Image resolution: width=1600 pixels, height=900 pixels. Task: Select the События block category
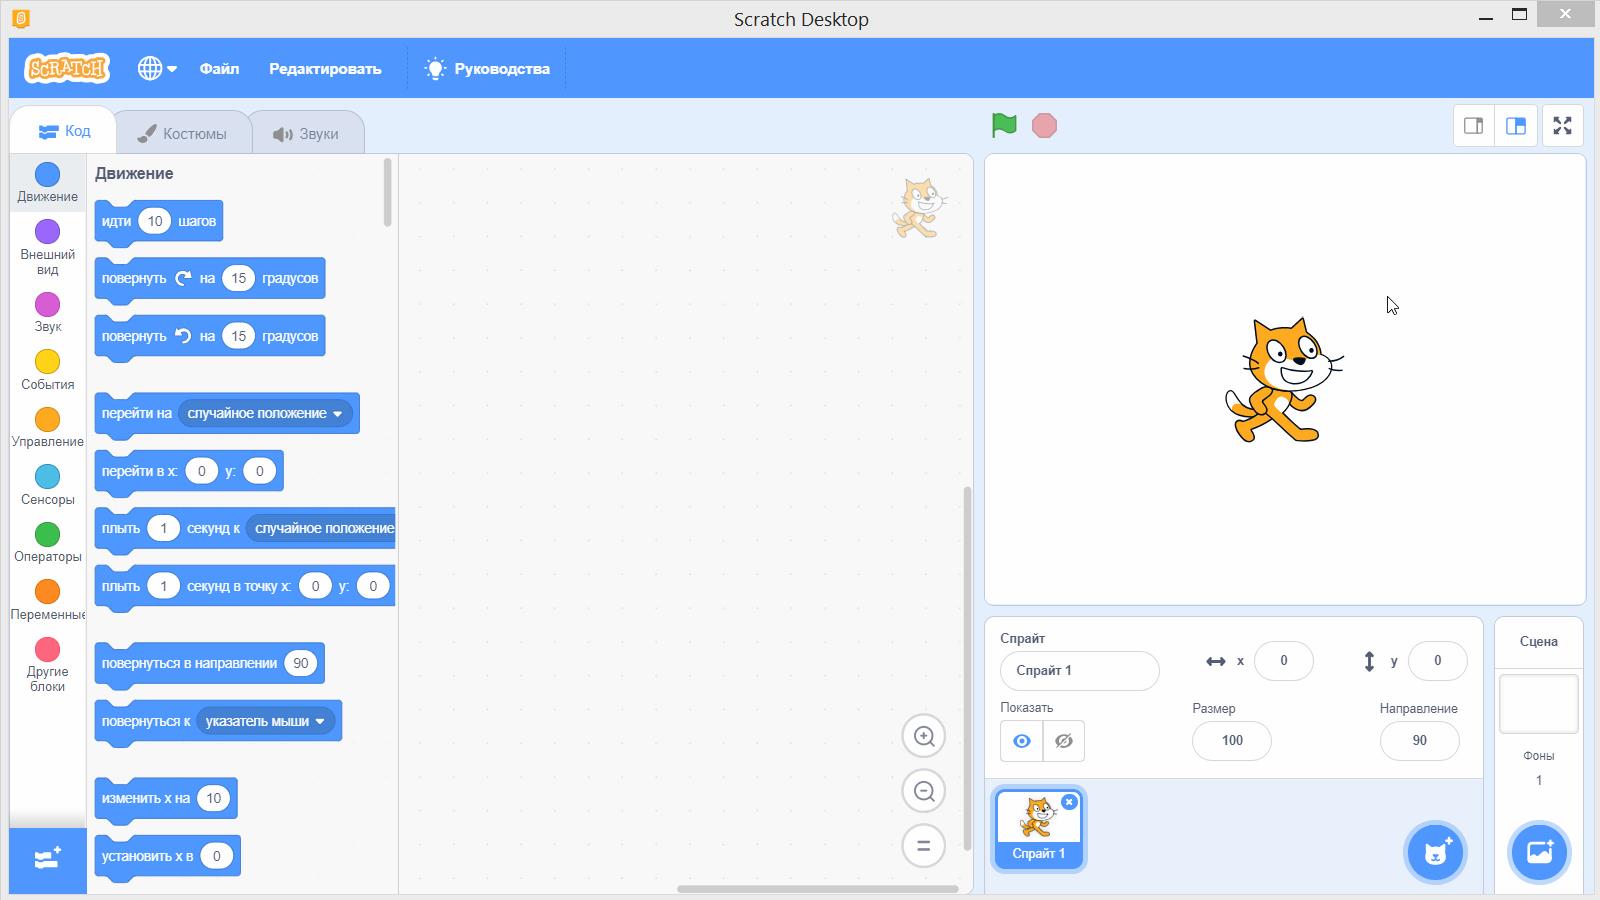coord(47,370)
